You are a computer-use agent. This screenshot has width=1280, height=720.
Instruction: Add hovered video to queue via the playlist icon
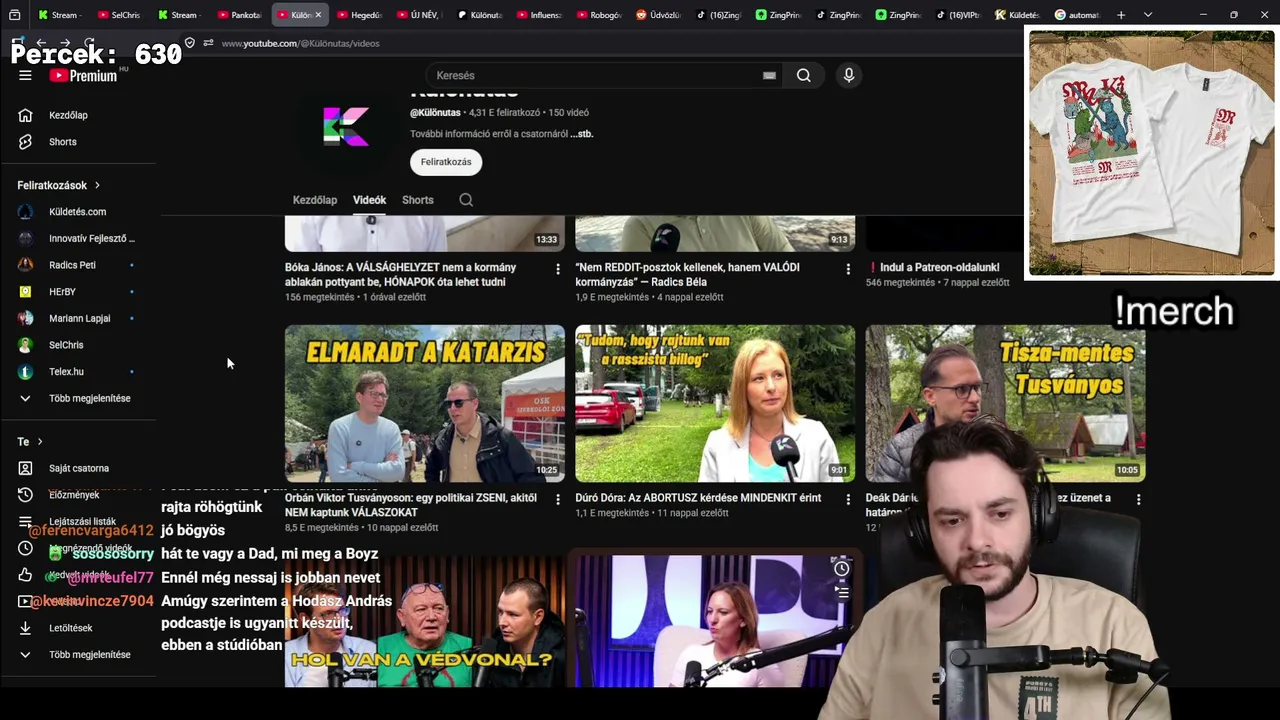(842, 591)
